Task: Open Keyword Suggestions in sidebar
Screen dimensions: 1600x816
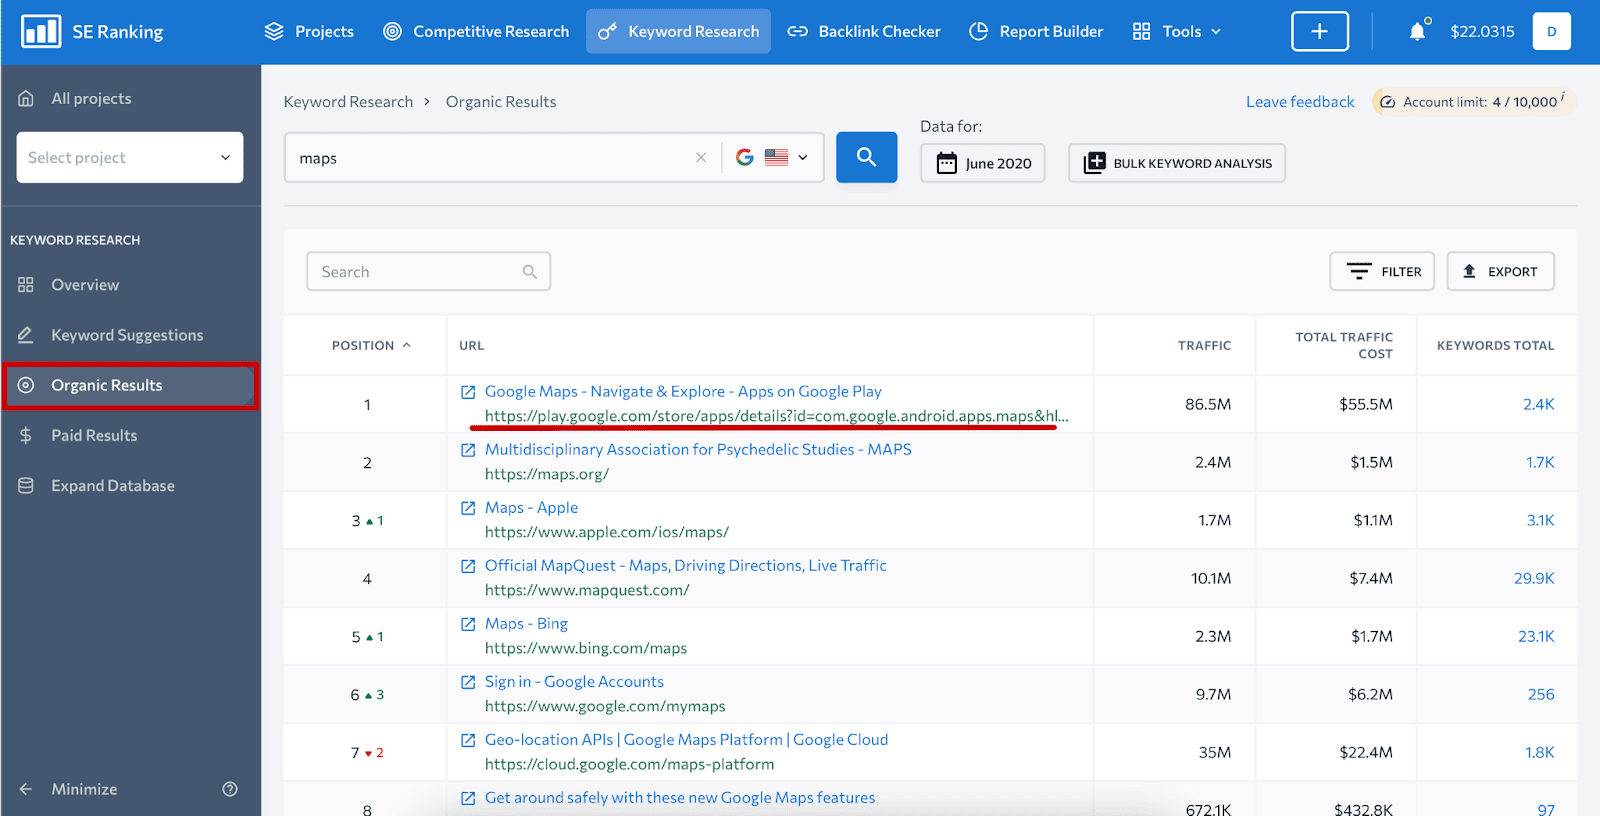Action: (110, 335)
